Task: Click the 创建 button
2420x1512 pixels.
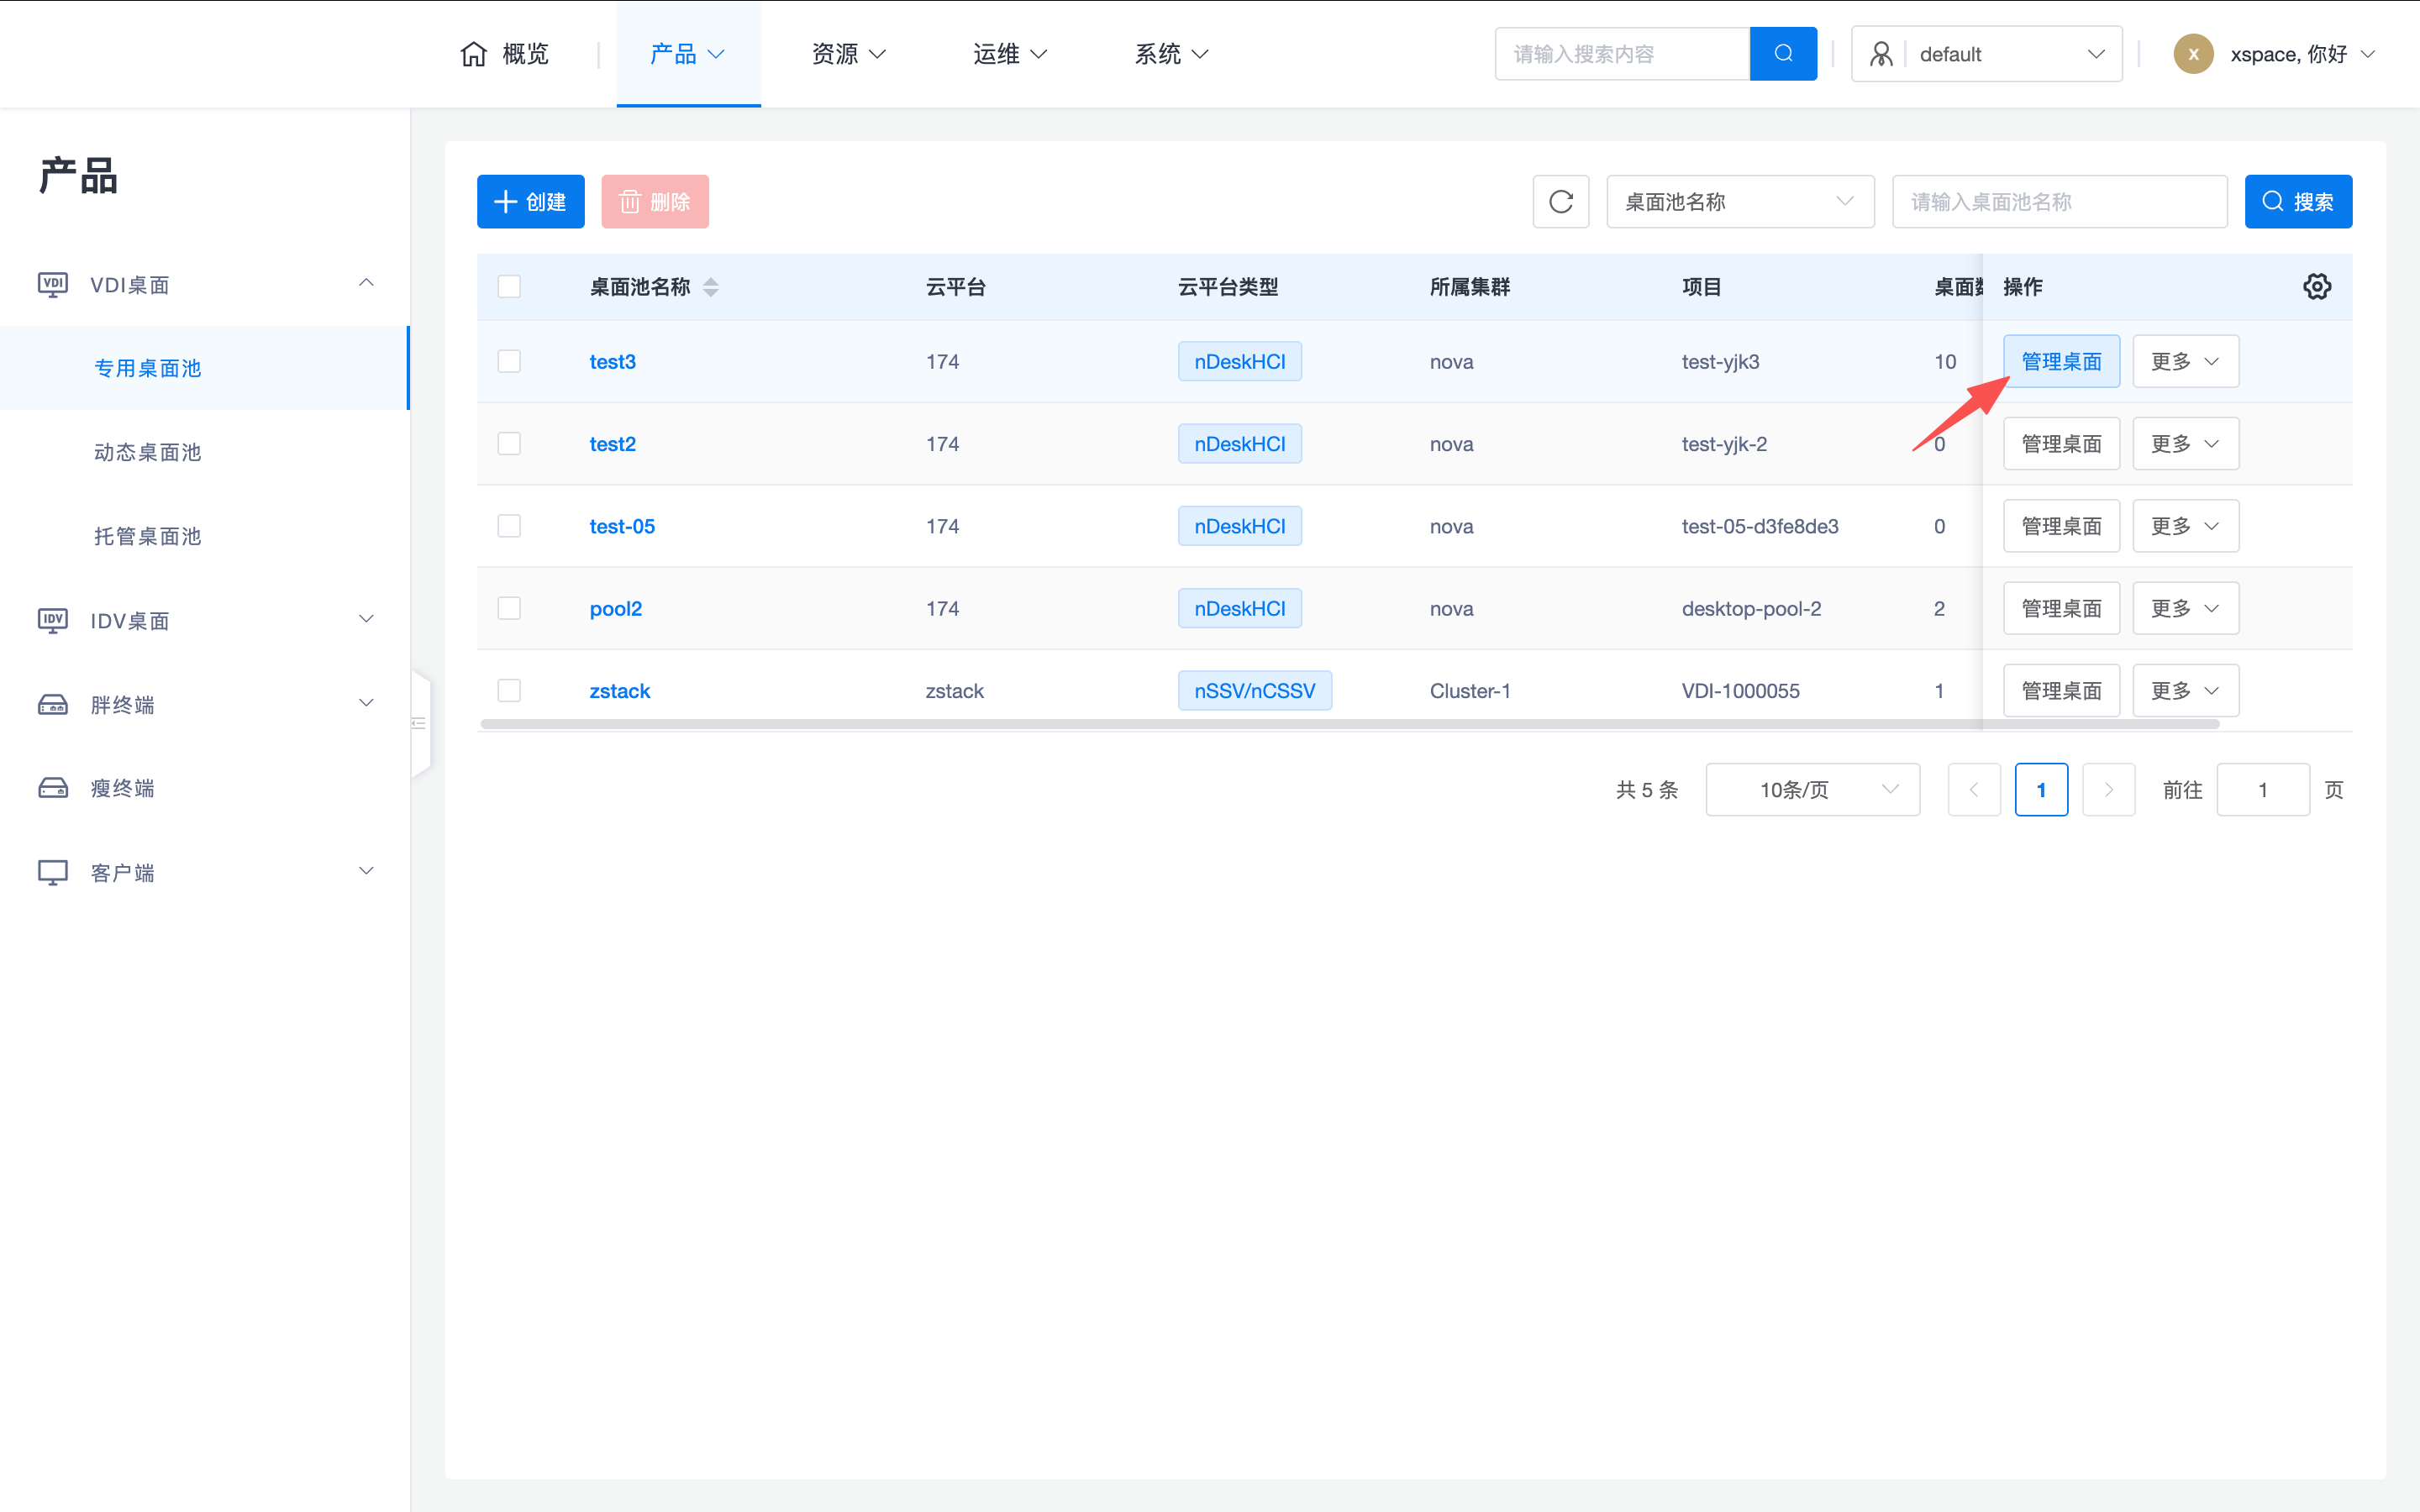Action: pos(530,202)
